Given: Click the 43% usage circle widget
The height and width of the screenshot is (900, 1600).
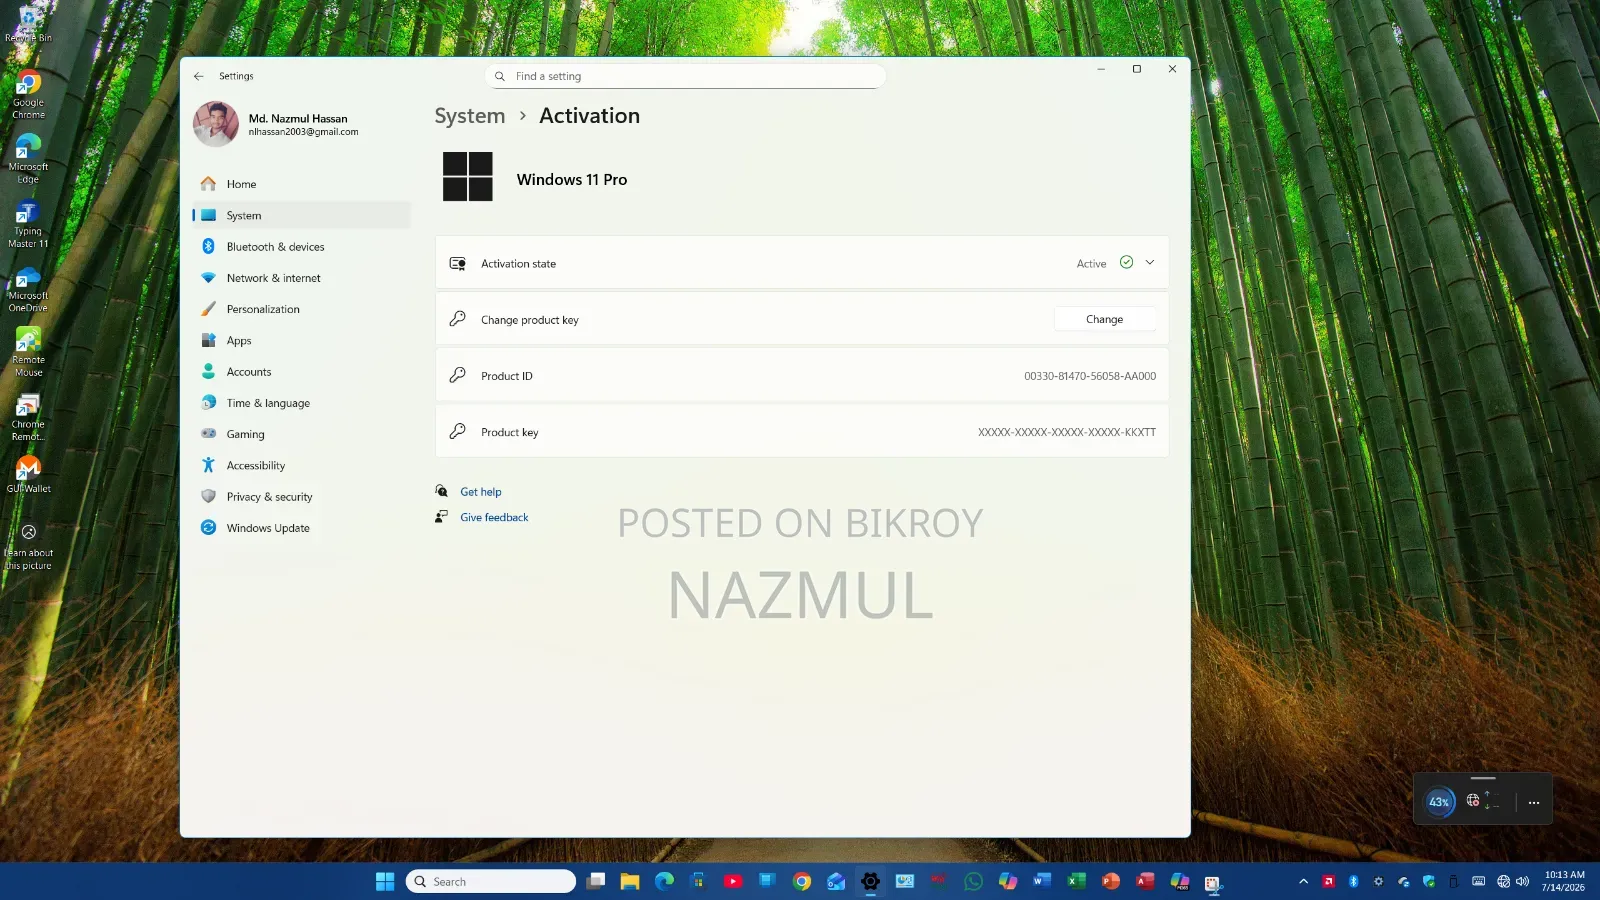Looking at the screenshot, I should pyautogui.click(x=1439, y=802).
